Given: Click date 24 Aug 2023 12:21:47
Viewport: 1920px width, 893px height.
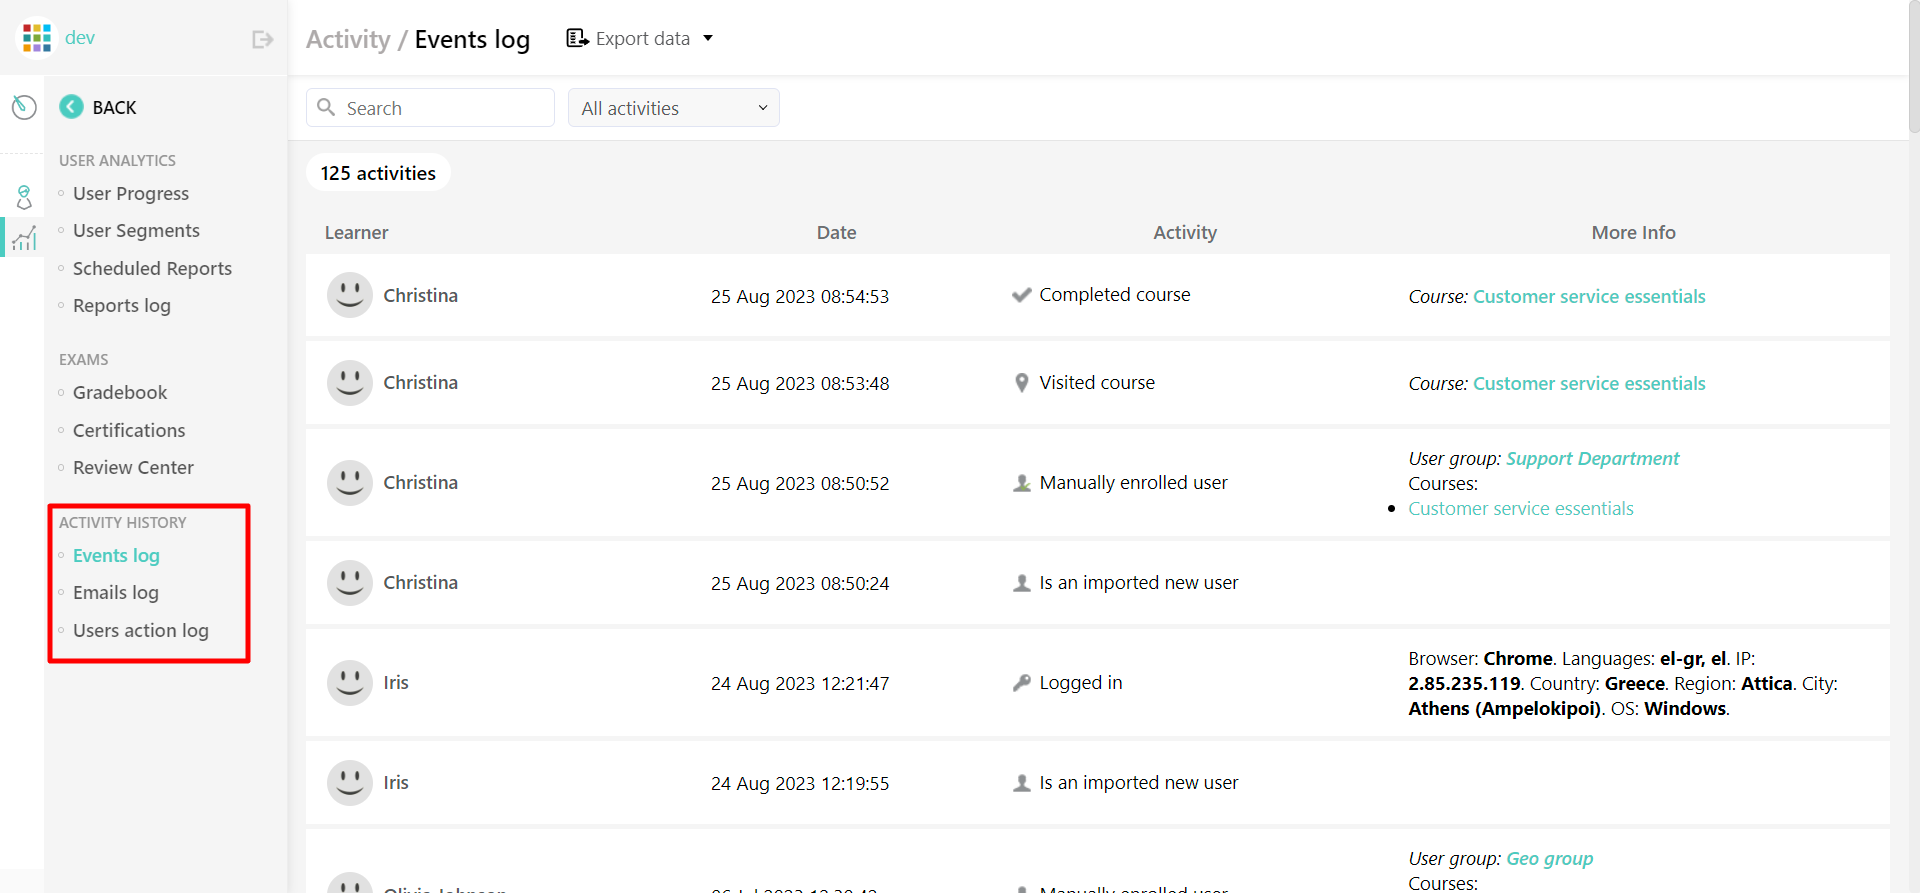Looking at the screenshot, I should click(x=800, y=683).
